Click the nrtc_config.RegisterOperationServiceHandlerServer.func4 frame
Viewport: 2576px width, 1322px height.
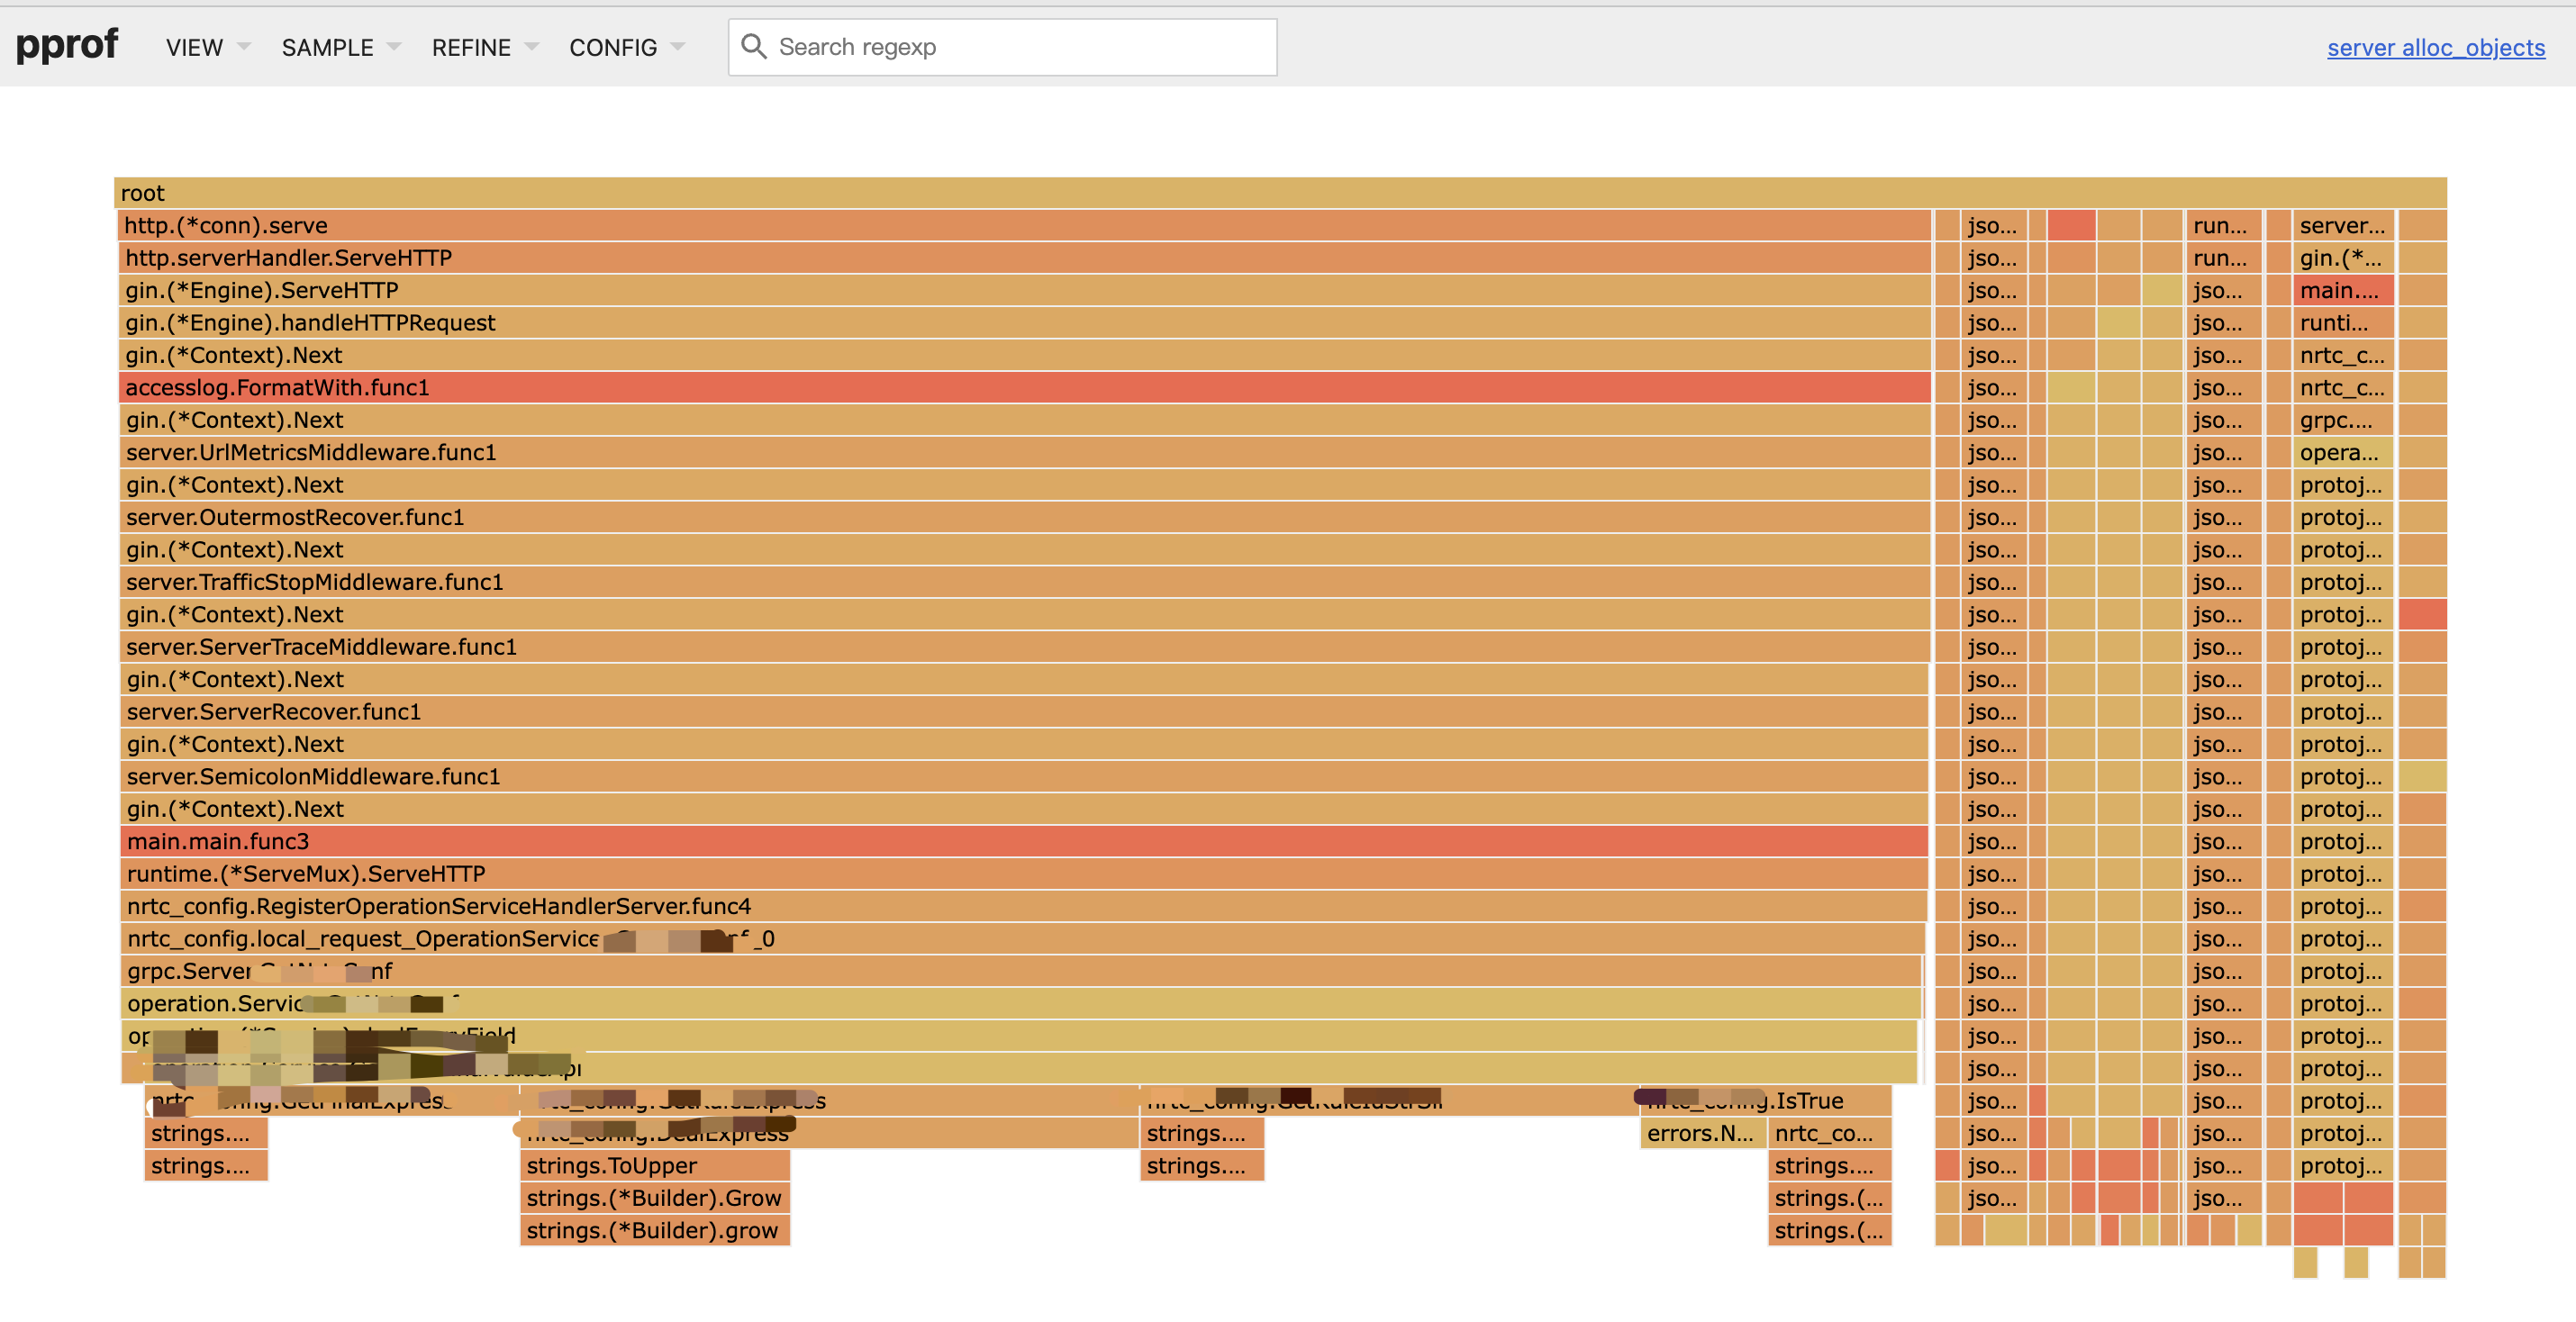click(1022, 907)
